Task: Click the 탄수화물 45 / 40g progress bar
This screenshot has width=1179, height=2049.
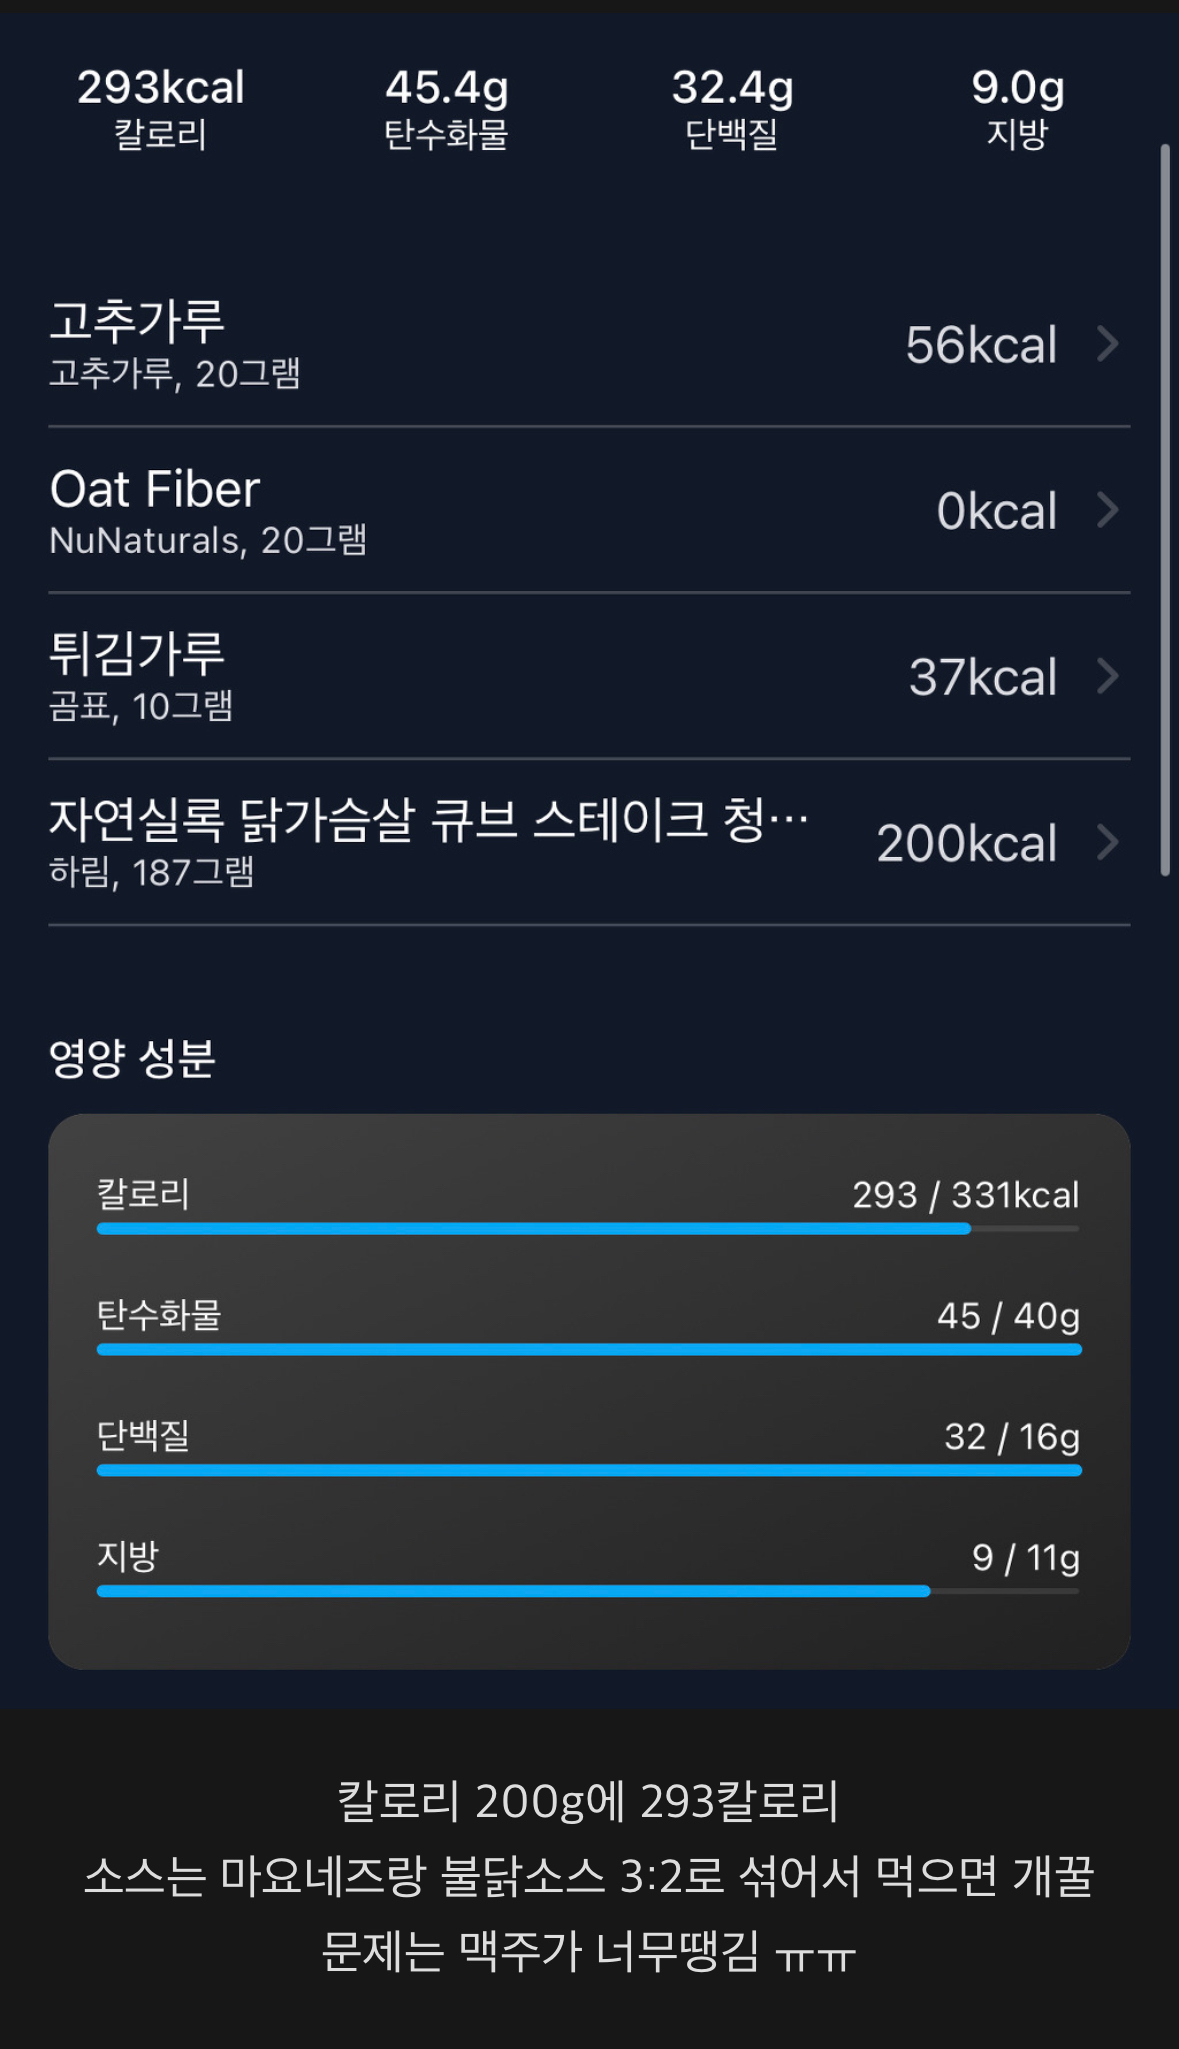Action: (x=588, y=1350)
